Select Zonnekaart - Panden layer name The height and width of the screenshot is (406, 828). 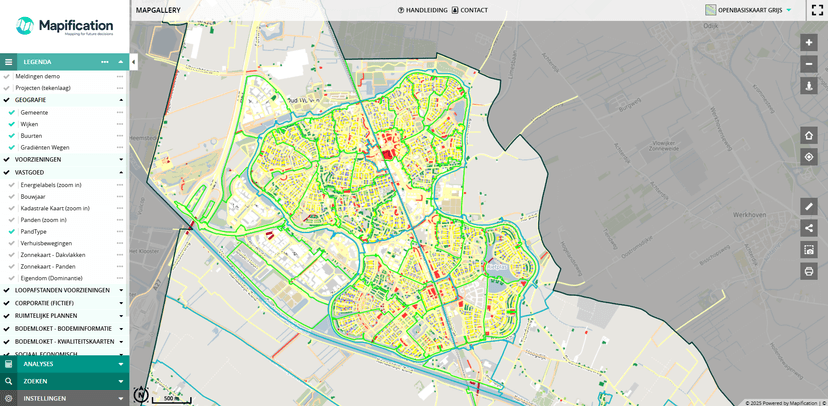click(x=48, y=266)
